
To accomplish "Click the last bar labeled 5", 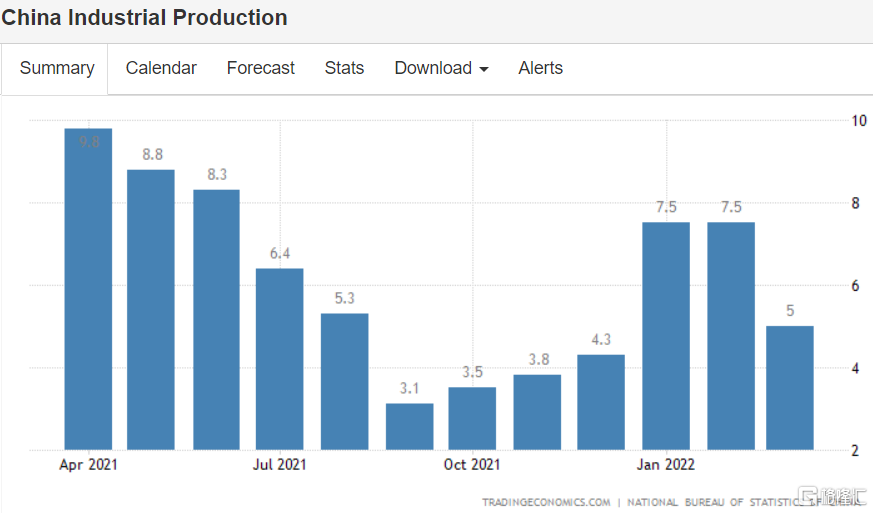I will (790, 388).
